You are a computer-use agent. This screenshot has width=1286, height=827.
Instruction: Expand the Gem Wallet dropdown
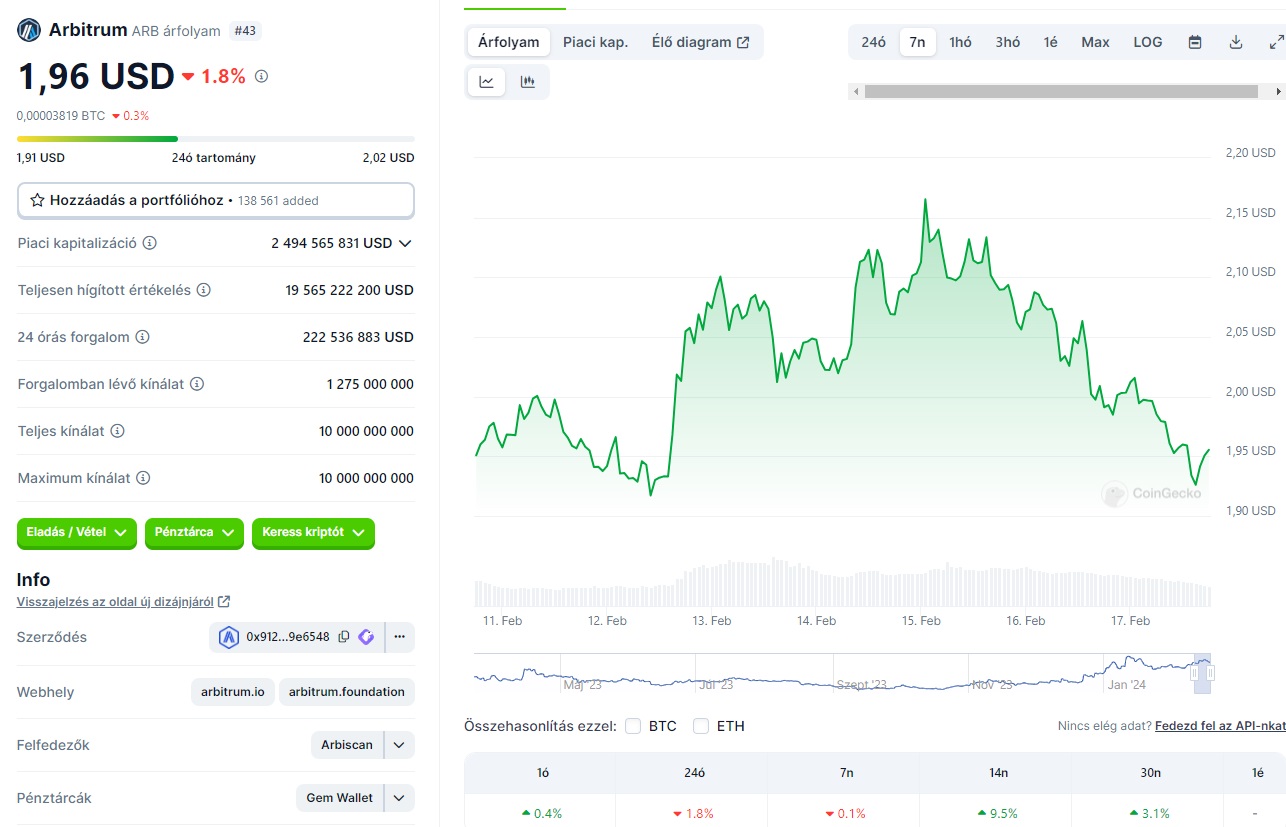(x=399, y=798)
